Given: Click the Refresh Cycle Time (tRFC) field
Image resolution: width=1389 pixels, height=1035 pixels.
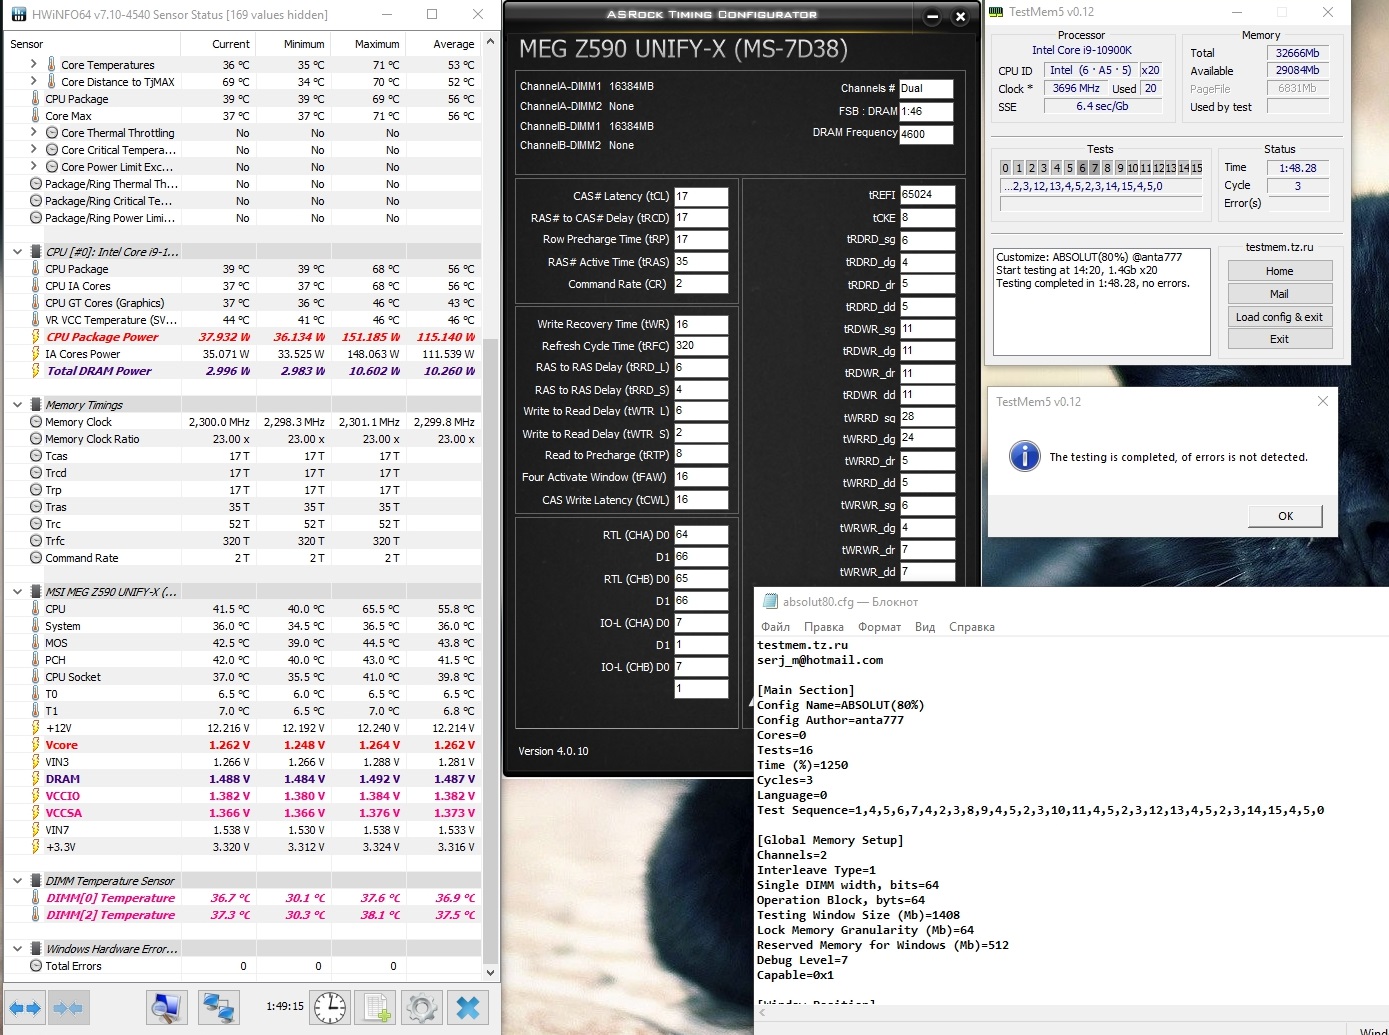Looking at the screenshot, I should click(701, 346).
